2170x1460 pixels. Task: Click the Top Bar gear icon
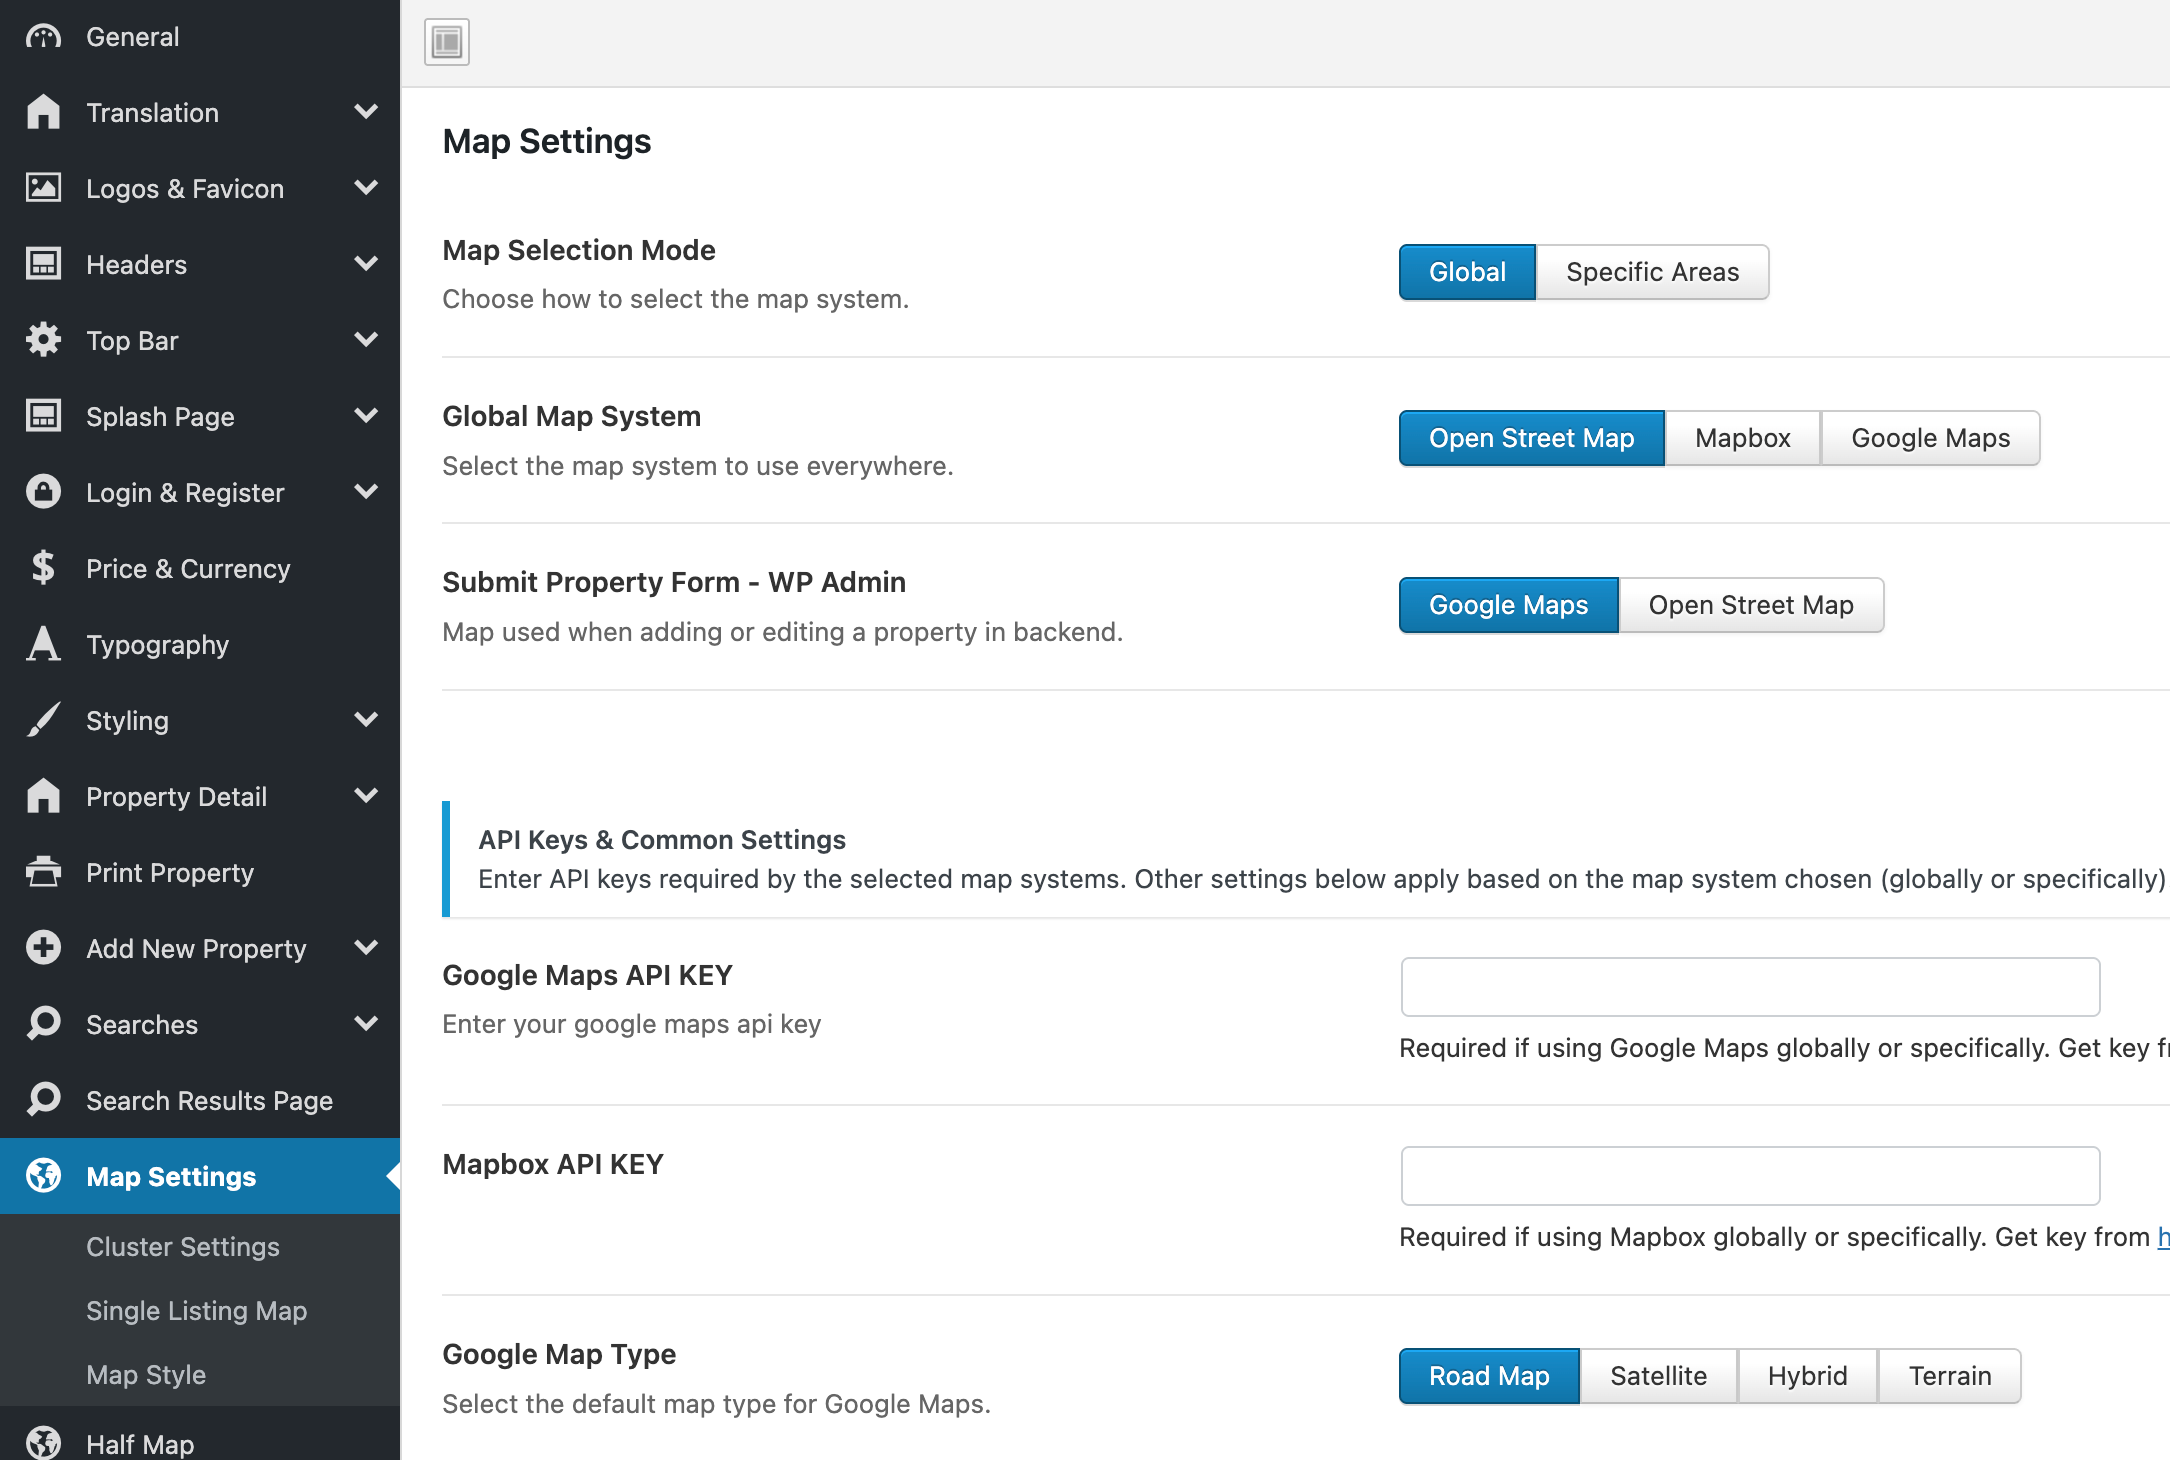point(43,340)
